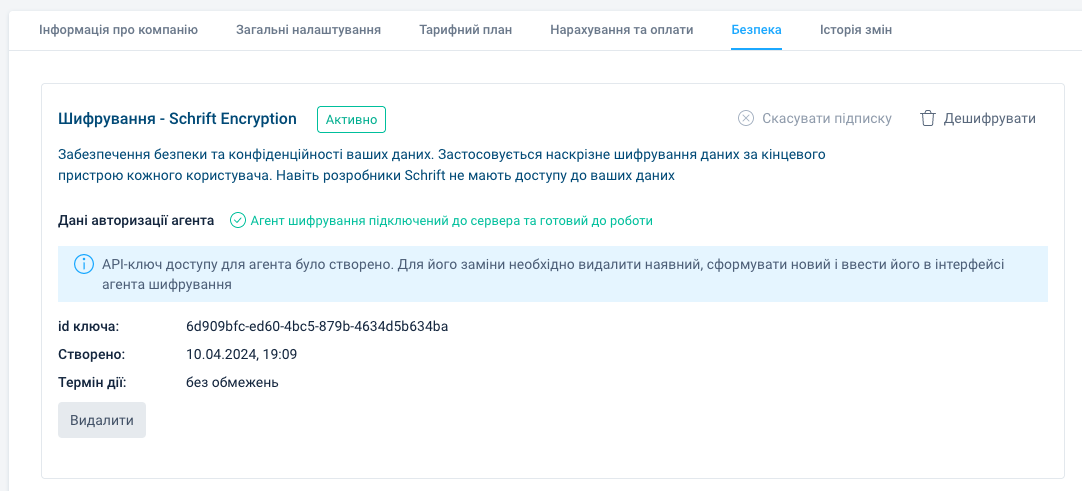
Task: Click the key ID value 6d909bfc
Action: tap(317, 326)
